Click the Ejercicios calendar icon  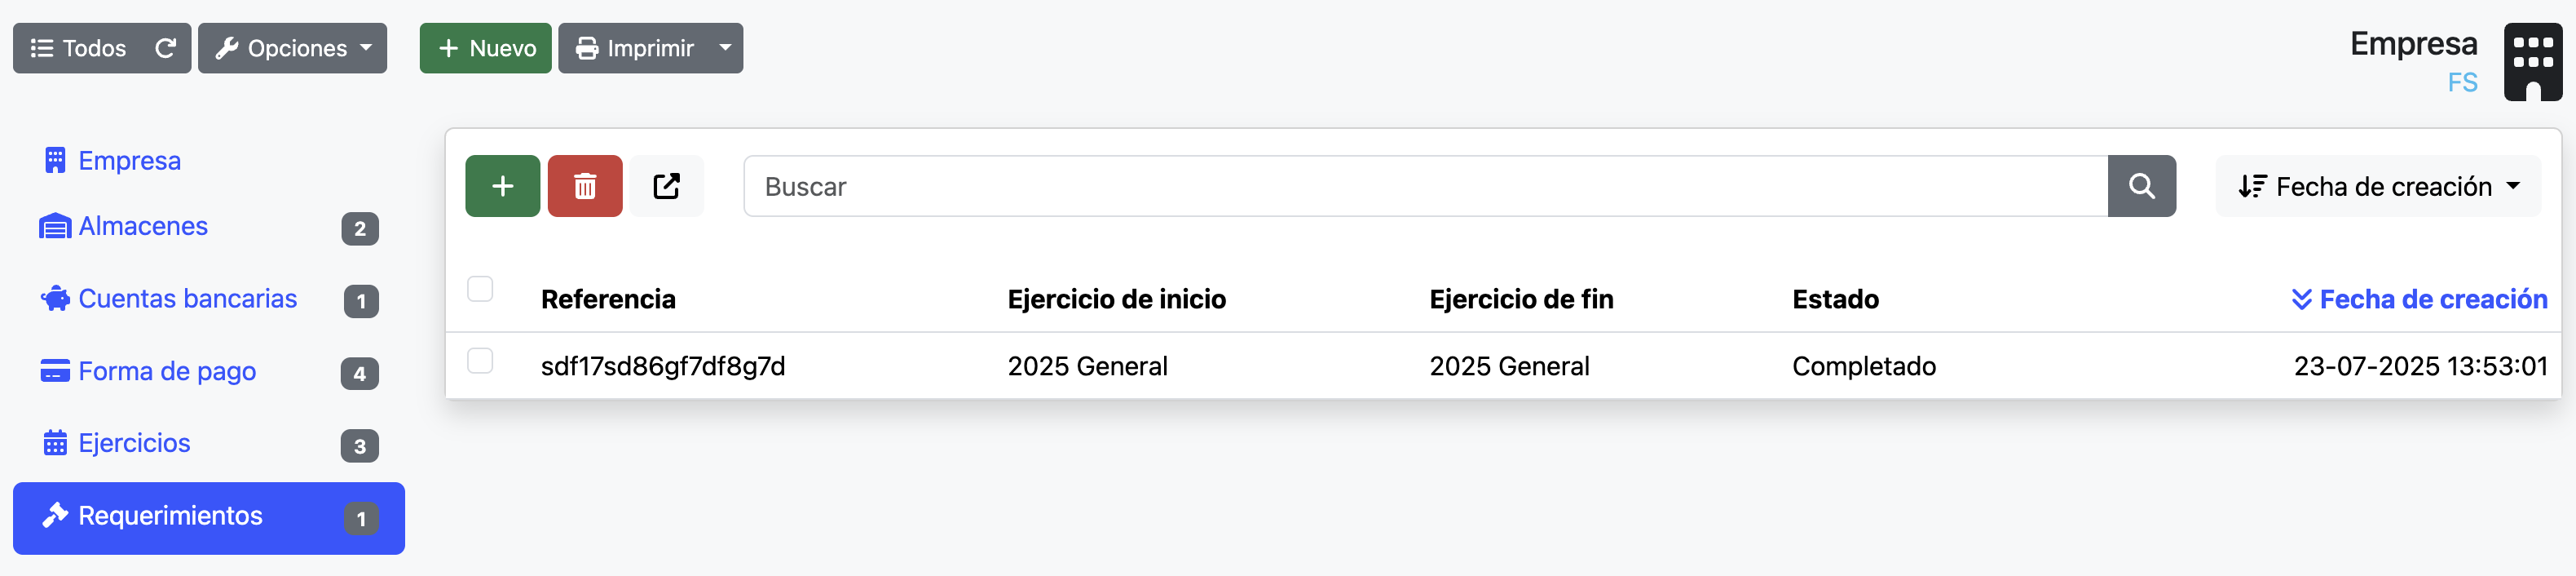55,441
